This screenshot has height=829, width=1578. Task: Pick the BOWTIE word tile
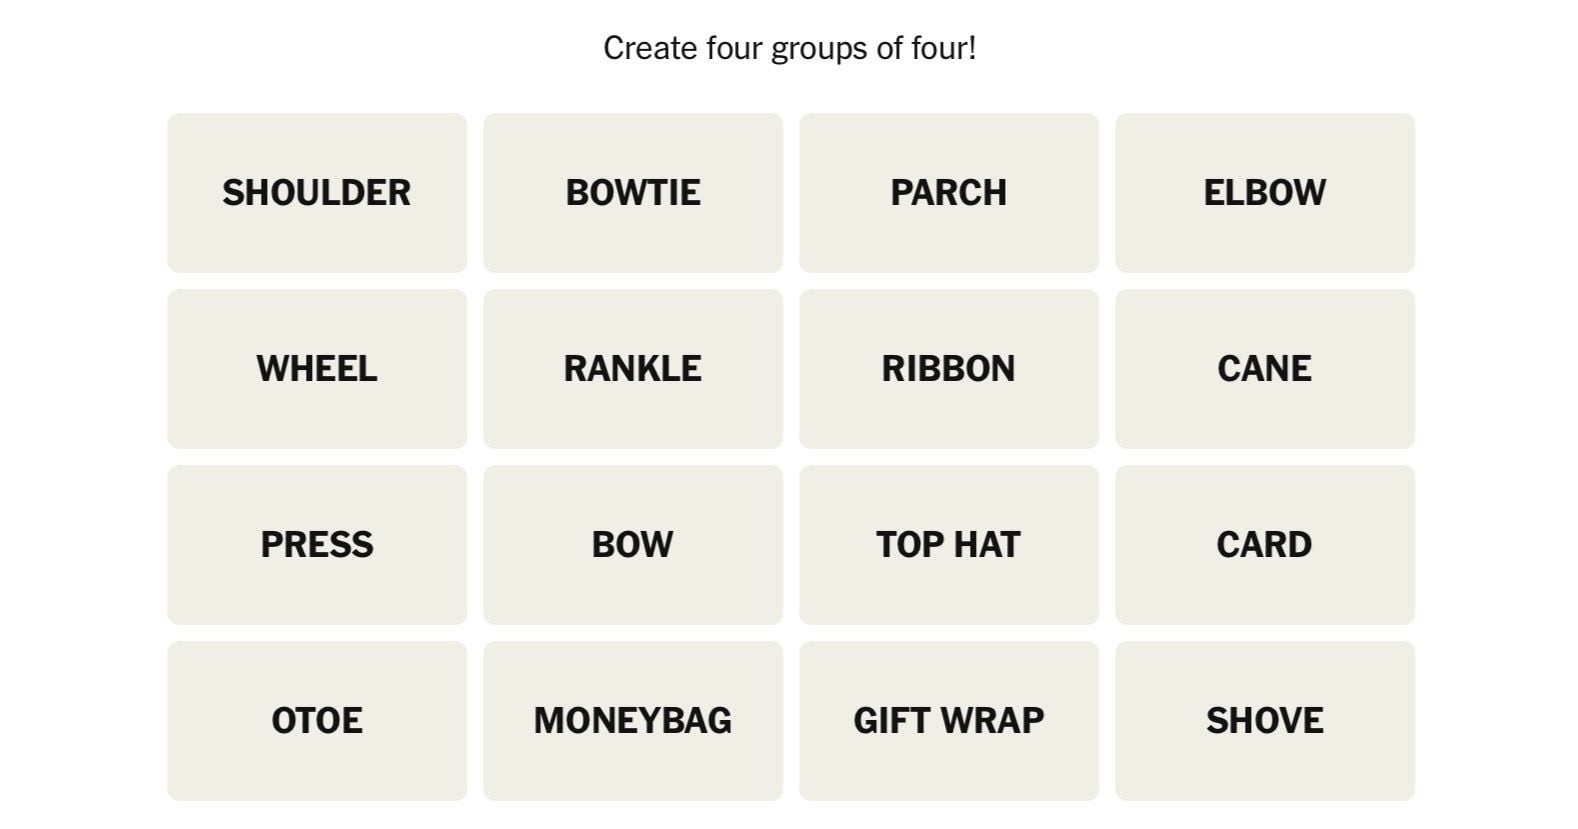[632, 193]
